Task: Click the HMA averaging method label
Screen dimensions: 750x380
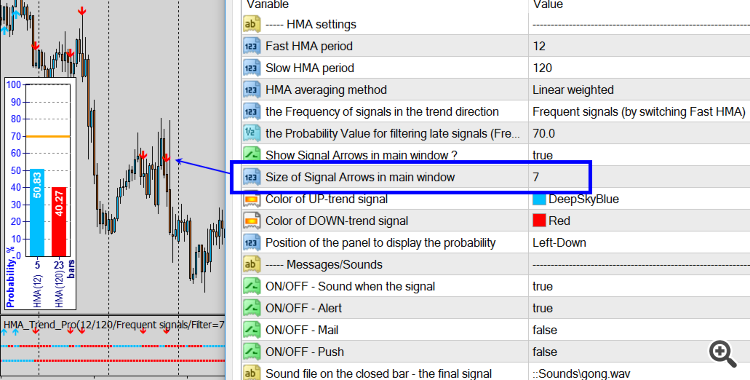Action: 326,90
